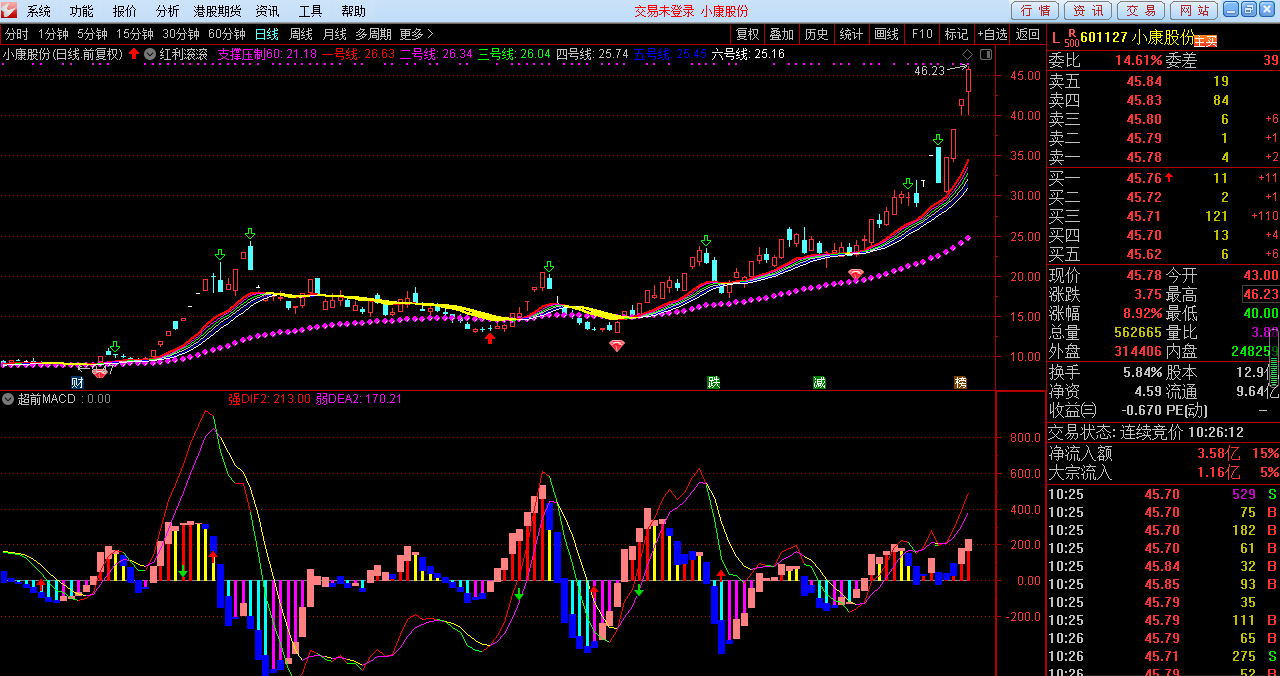Switch to the 30分钟 period
1280x676 pixels.
[x=181, y=34]
